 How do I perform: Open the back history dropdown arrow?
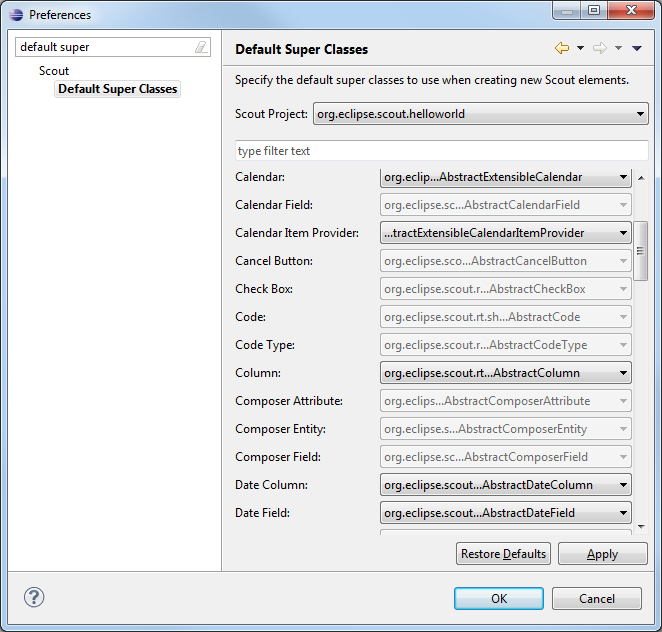click(581, 48)
